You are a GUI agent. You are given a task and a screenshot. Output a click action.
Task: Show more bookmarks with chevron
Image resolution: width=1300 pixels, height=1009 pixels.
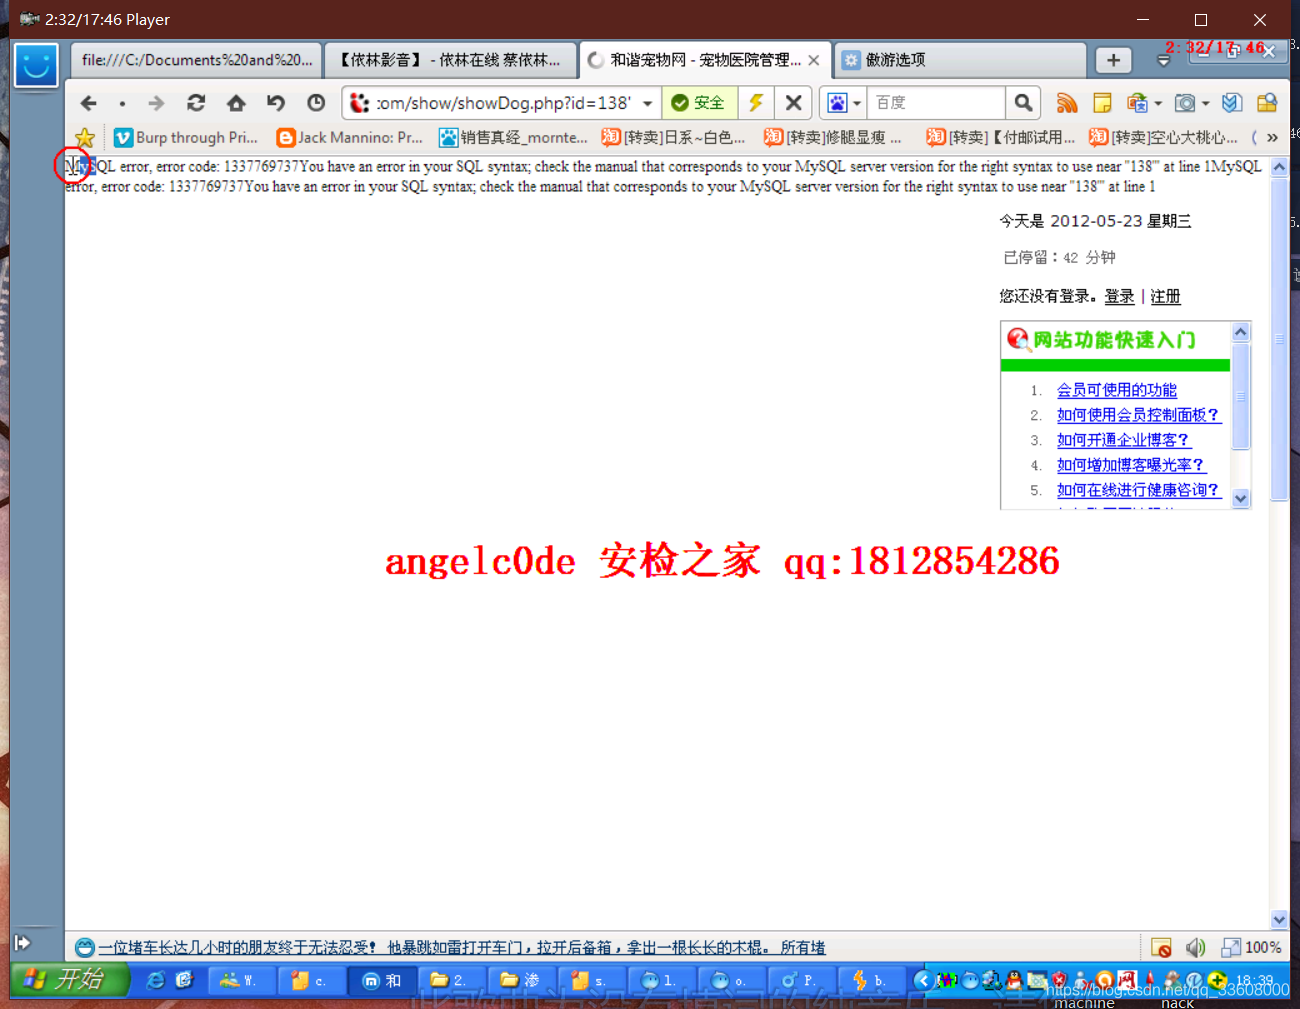pos(1272,137)
